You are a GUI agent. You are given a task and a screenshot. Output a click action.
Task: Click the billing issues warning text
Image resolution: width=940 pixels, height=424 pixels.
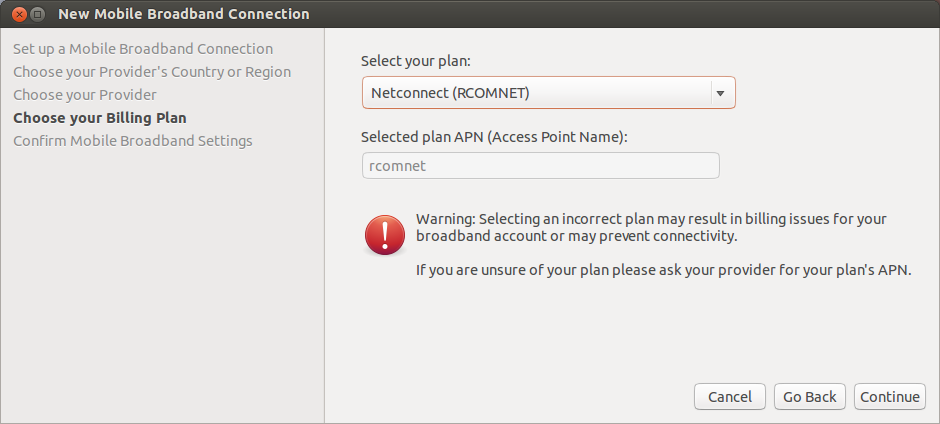(x=651, y=227)
